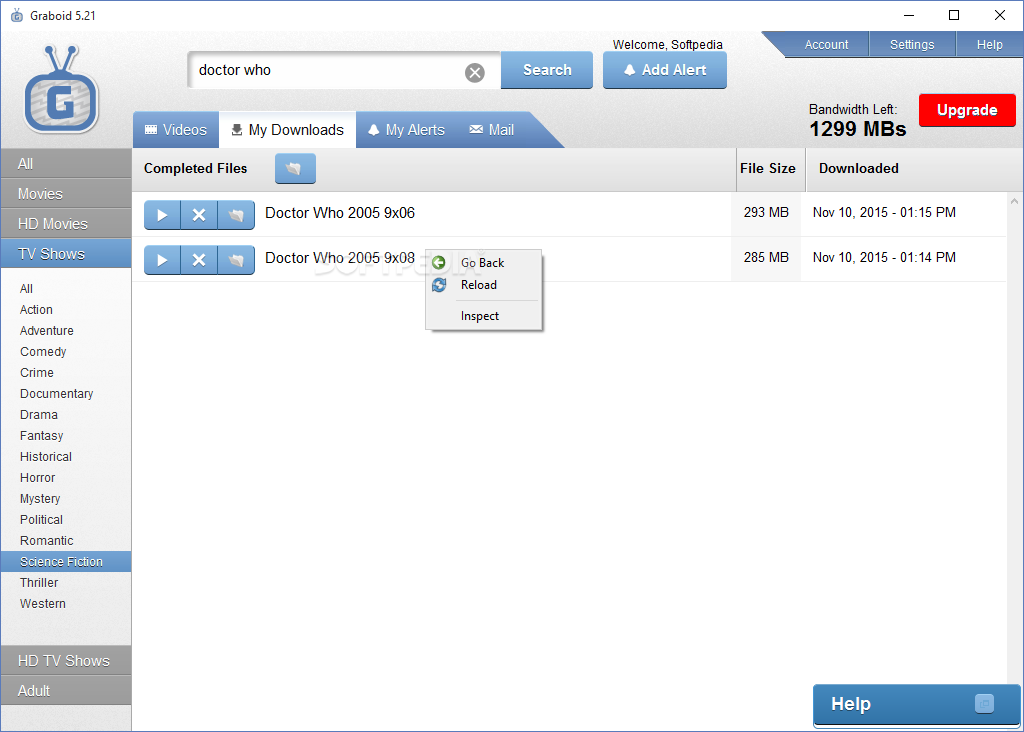Screen dimensions: 1024x732
Task: Click the Add Alert button
Action: pyautogui.click(x=665, y=70)
